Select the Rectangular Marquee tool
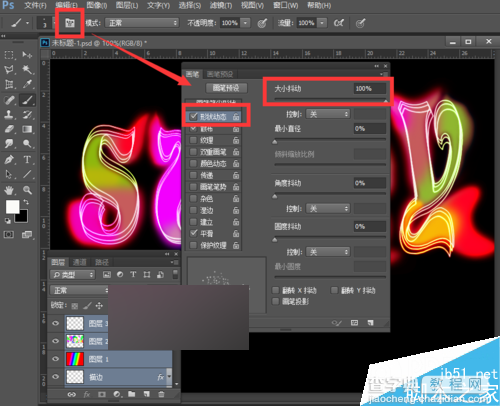 point(9,55)
